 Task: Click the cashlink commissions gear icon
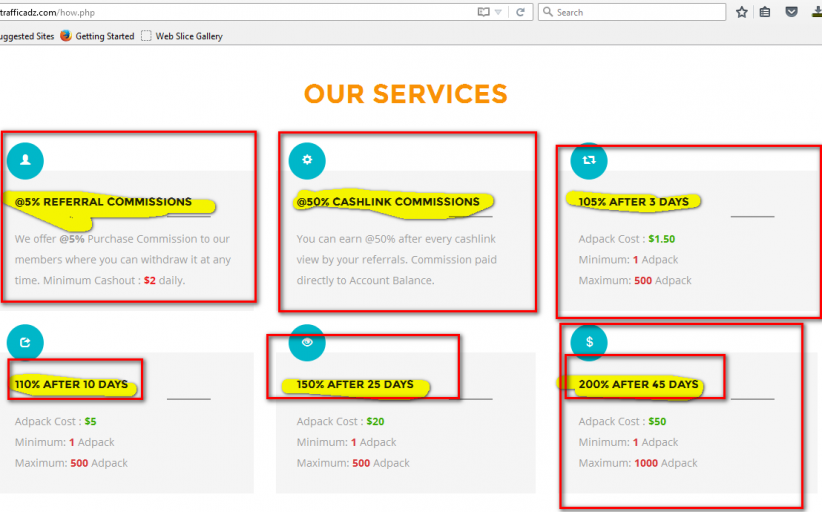click(307, 160)
